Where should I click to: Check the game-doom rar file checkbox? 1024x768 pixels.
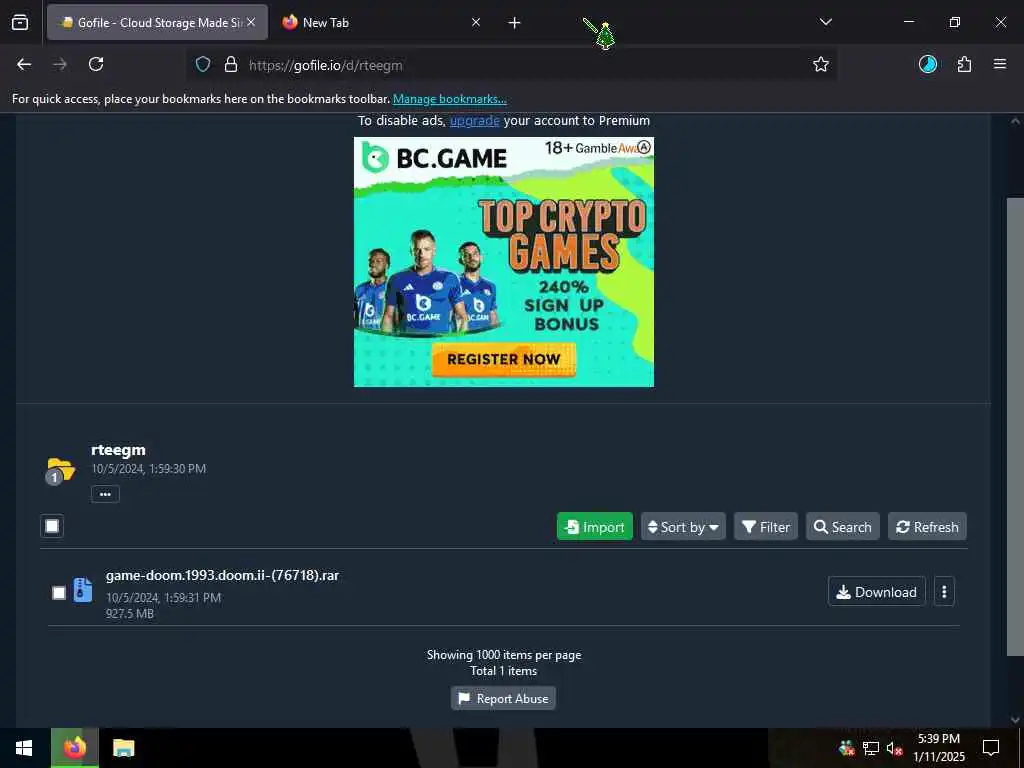tap(59, 593)
